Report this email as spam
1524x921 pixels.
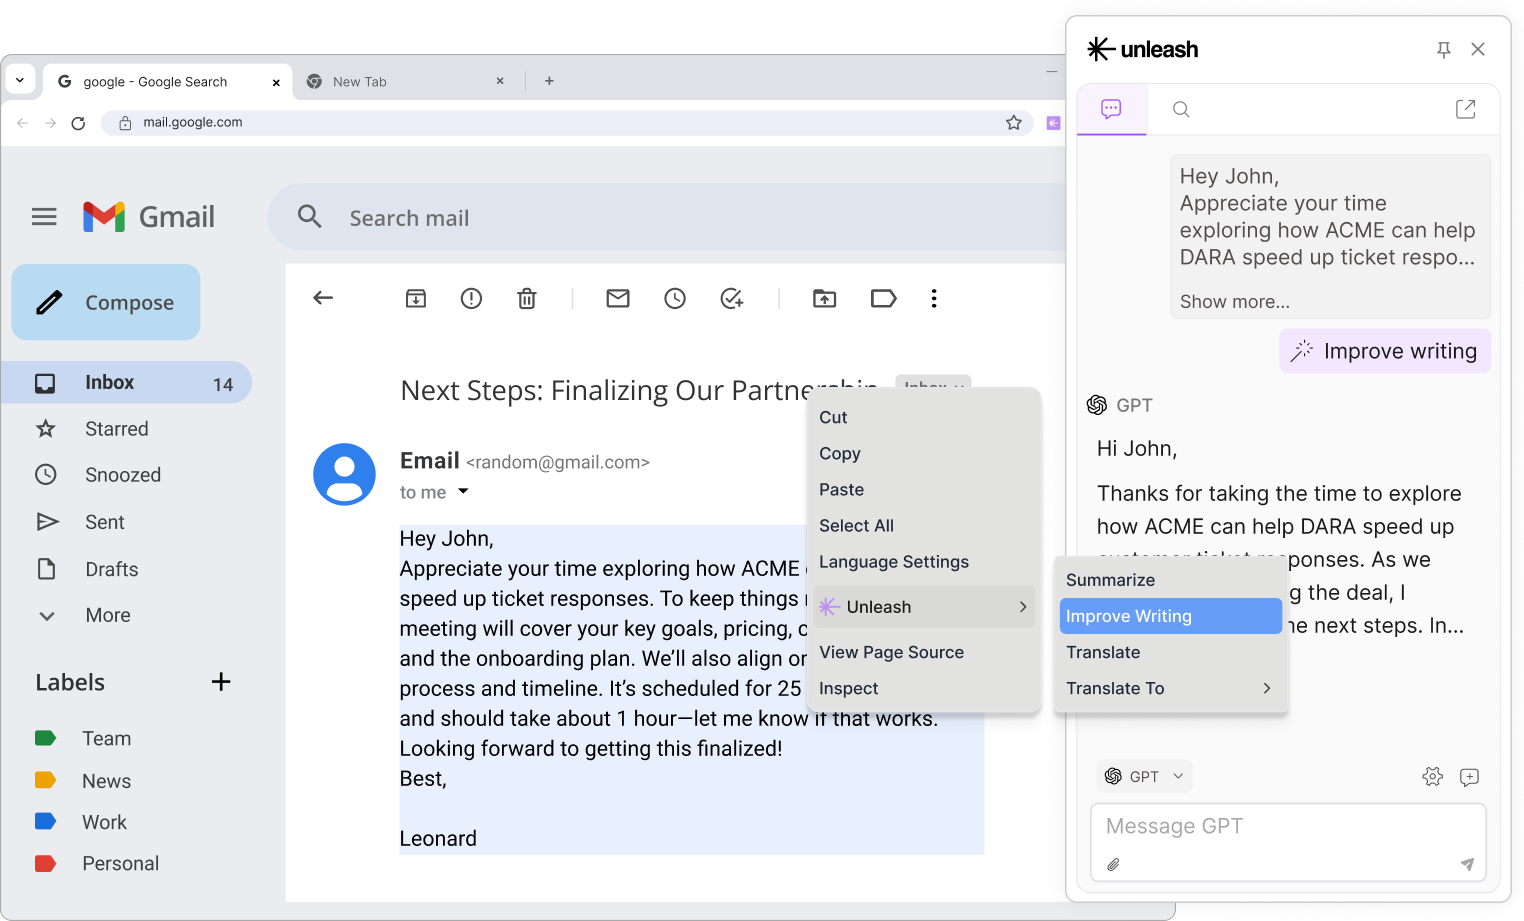(x=471, y=298)
